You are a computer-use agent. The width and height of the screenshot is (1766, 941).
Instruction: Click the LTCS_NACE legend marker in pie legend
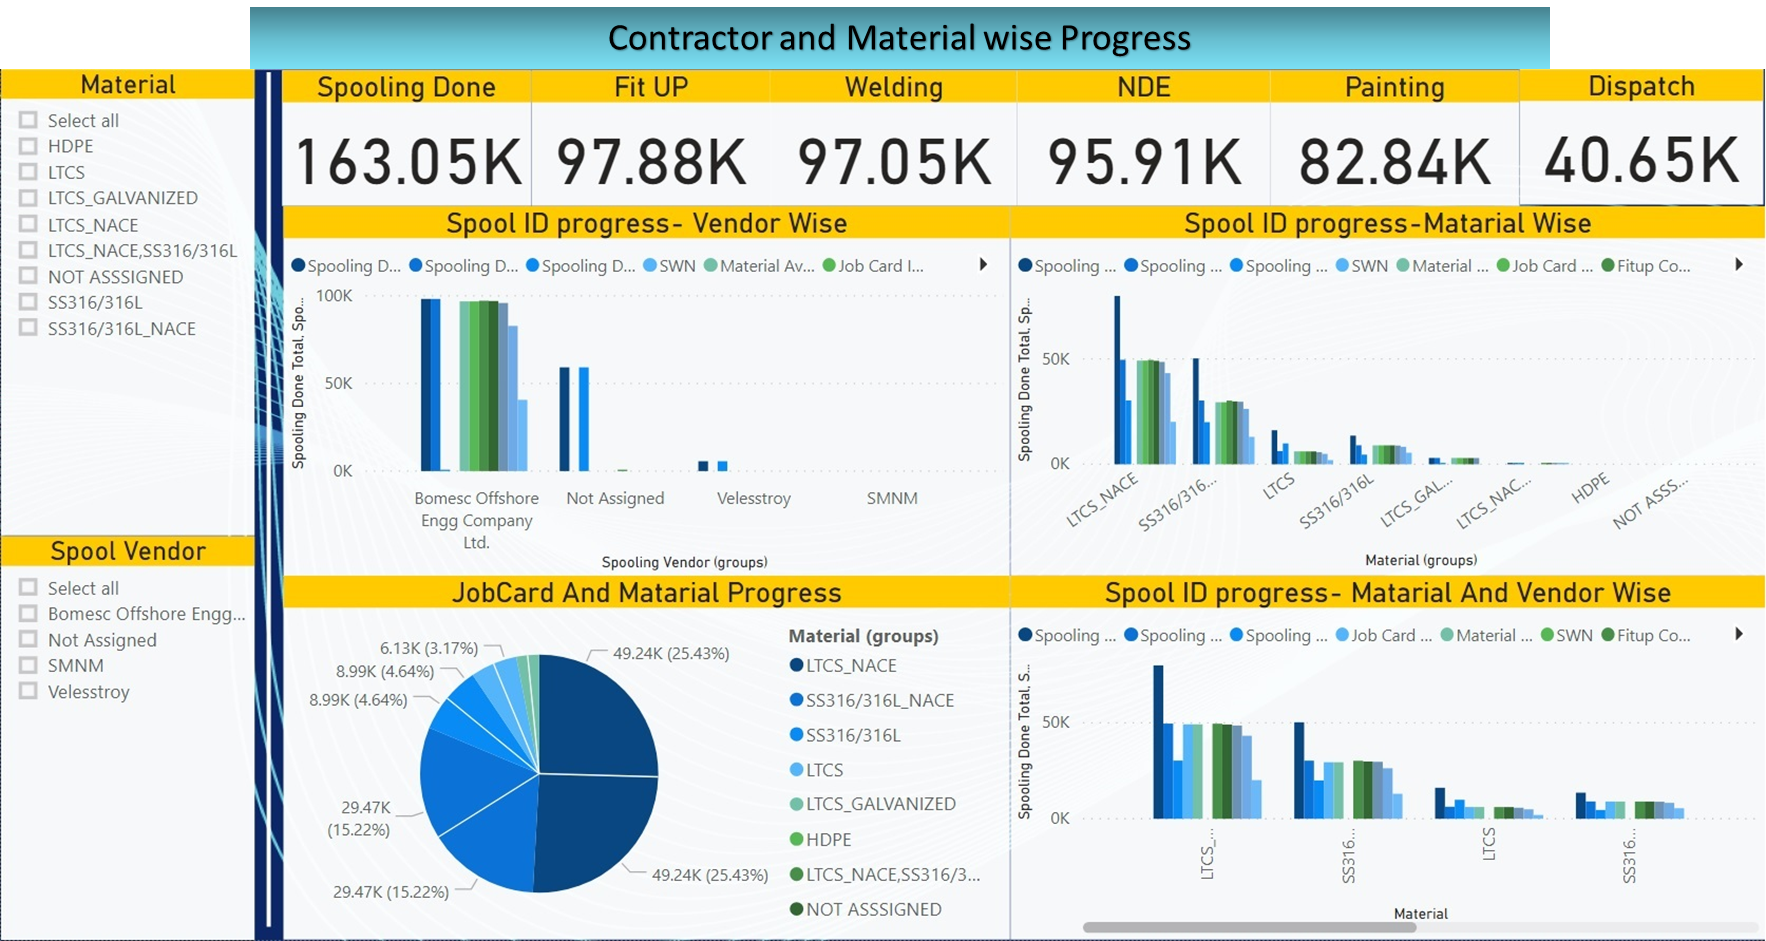pos(797,666)
